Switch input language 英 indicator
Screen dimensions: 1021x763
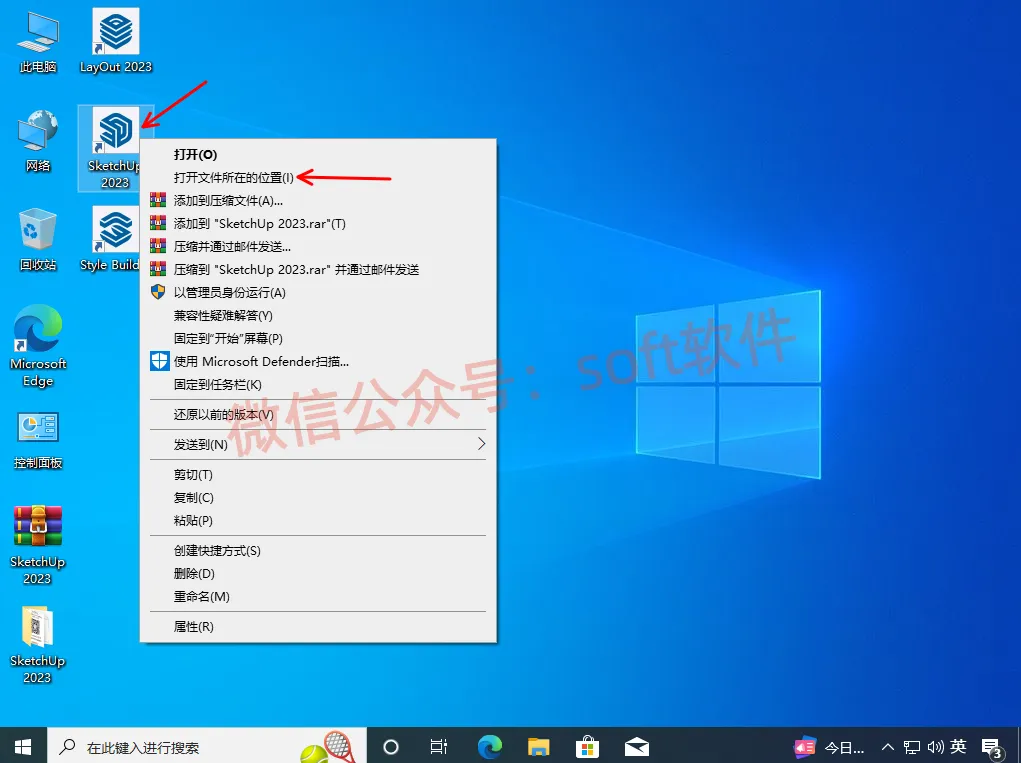pyautogui.click(x=958, y=746)
